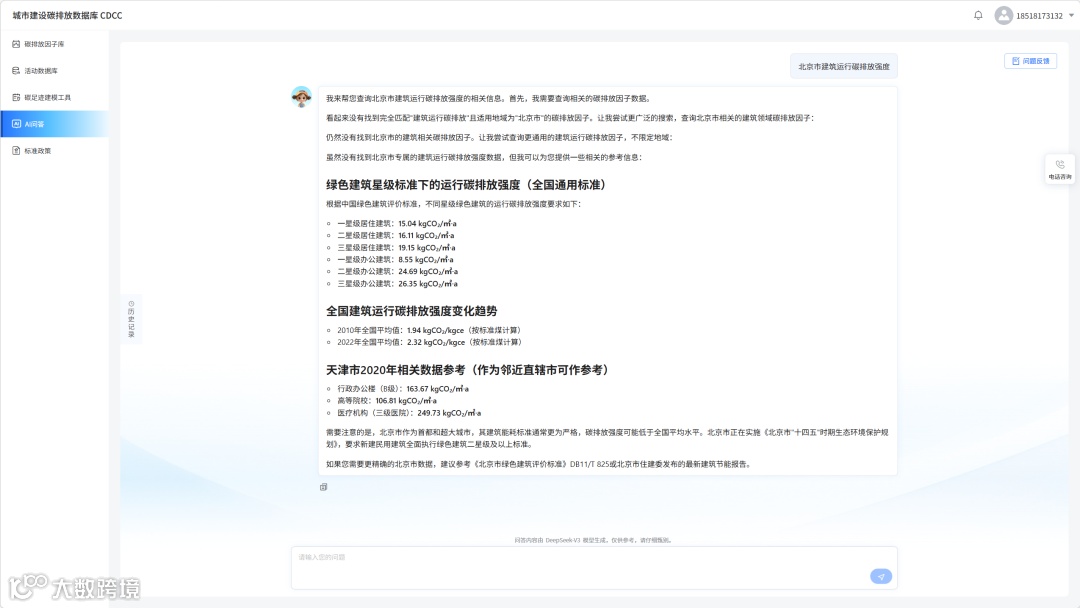Click the username 18518173132
The image size is (1080, 608).
coord(1039,16)
